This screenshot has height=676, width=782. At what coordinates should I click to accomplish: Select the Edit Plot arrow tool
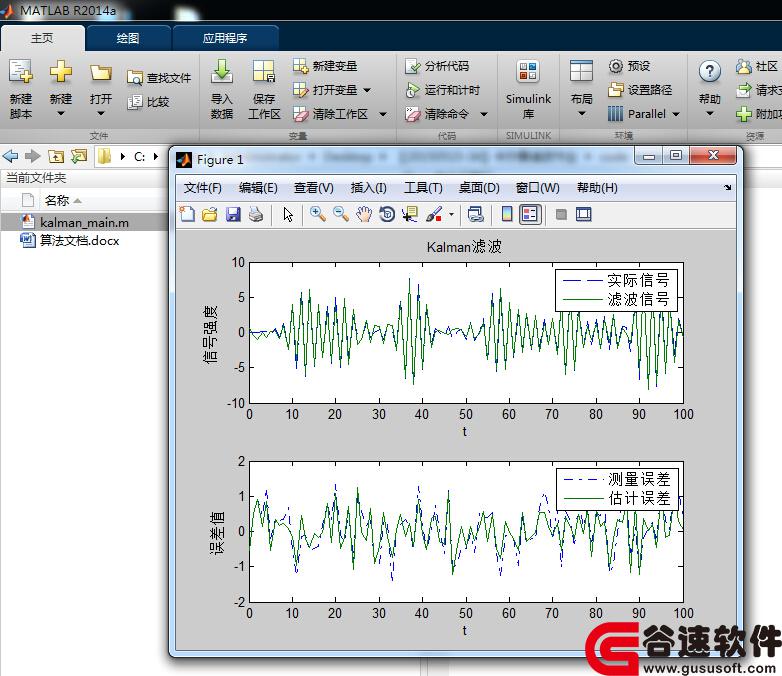pyautogui.click(x=288, y=215)
